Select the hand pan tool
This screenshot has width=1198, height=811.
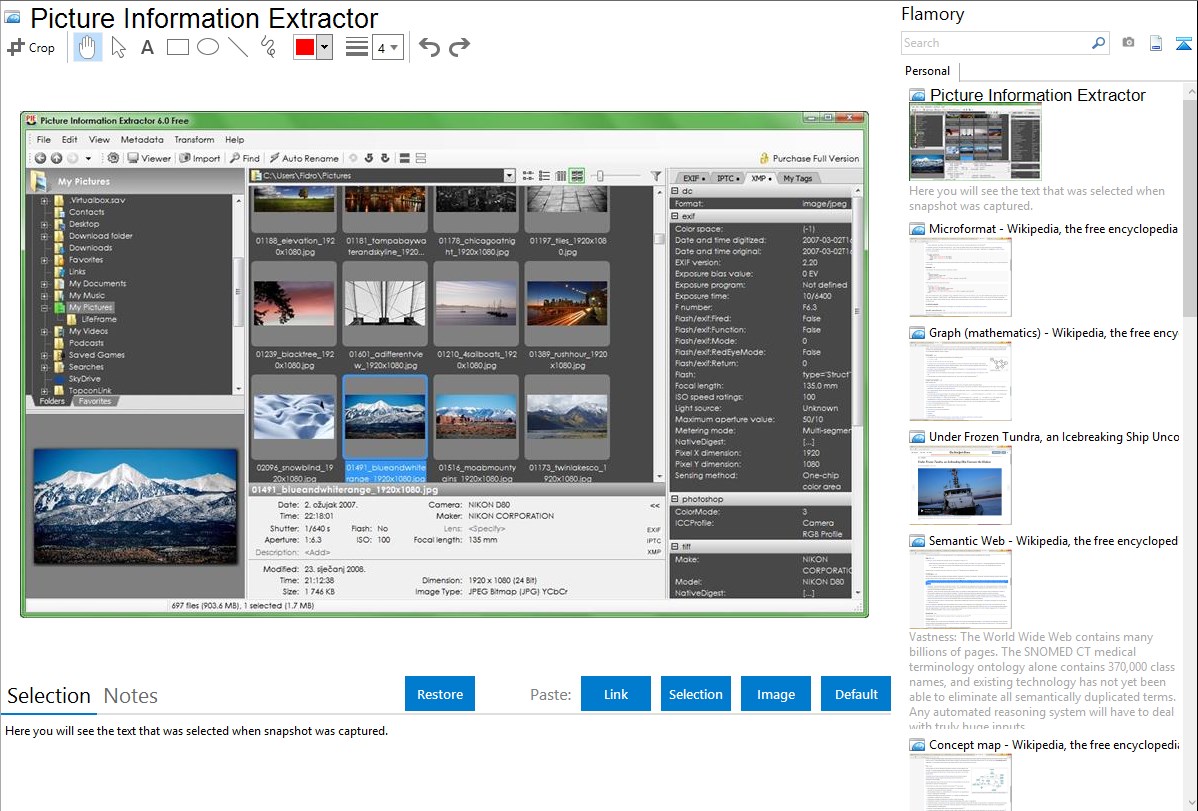click(87, 47)
